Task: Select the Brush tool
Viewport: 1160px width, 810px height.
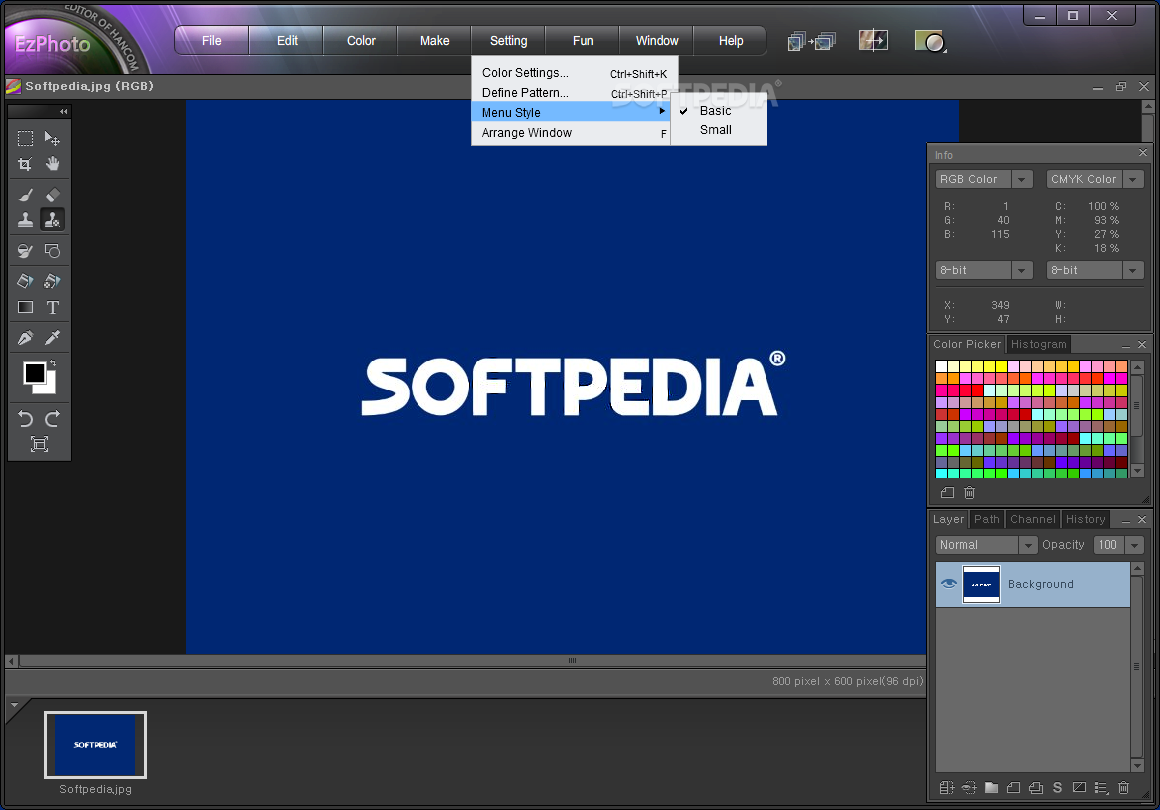Action: (25, 195)
